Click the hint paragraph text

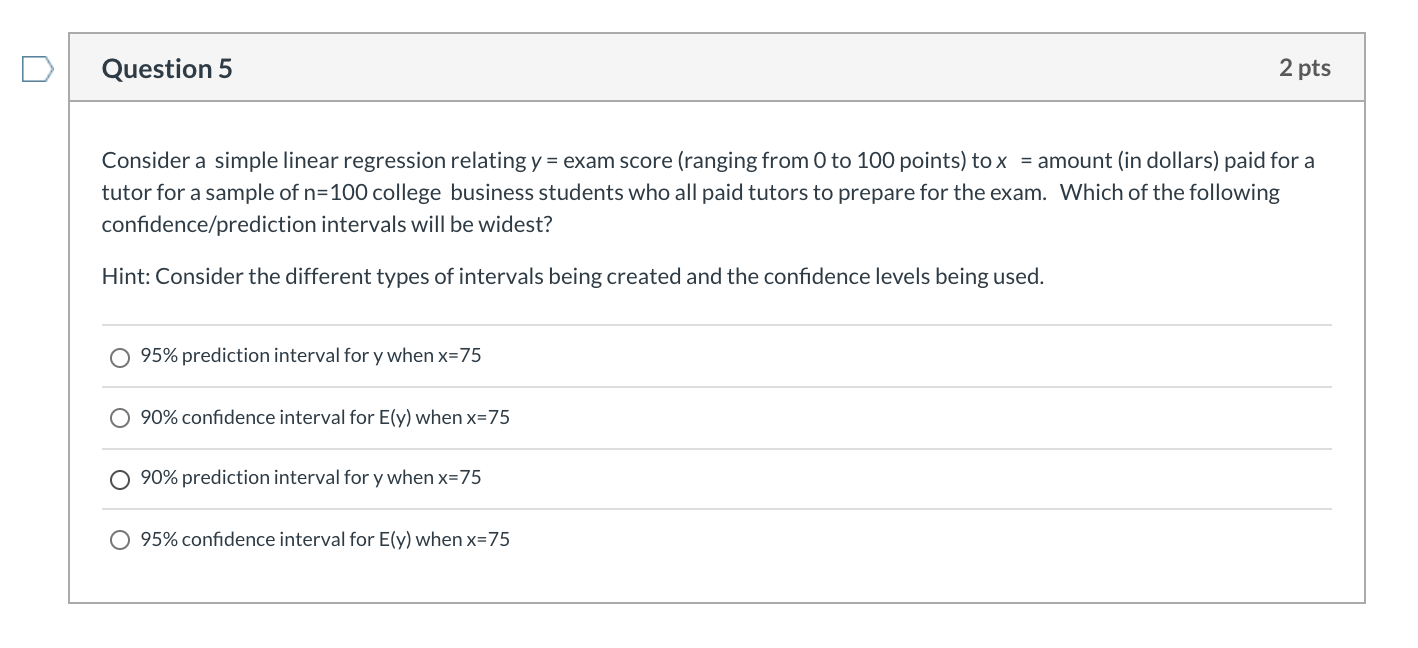572,276
